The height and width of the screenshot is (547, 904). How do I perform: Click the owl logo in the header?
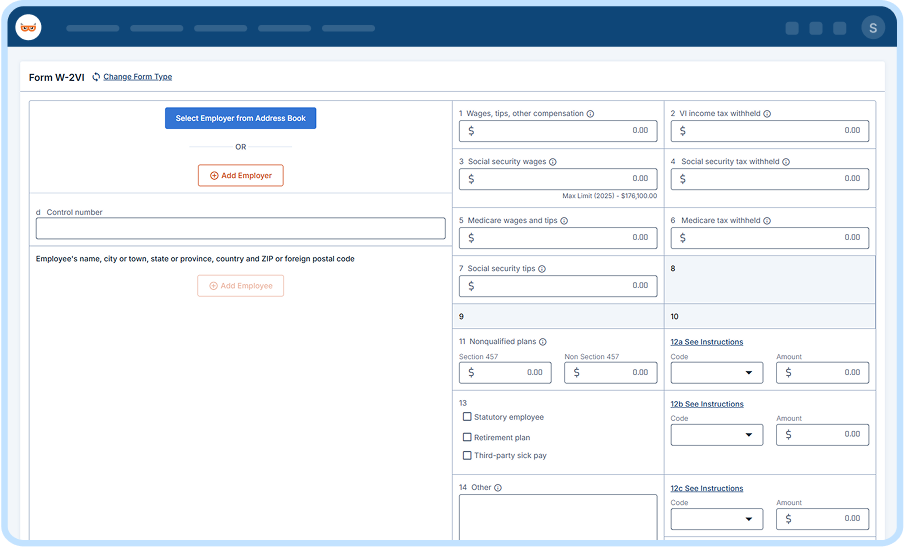click(x=28, y=27)
